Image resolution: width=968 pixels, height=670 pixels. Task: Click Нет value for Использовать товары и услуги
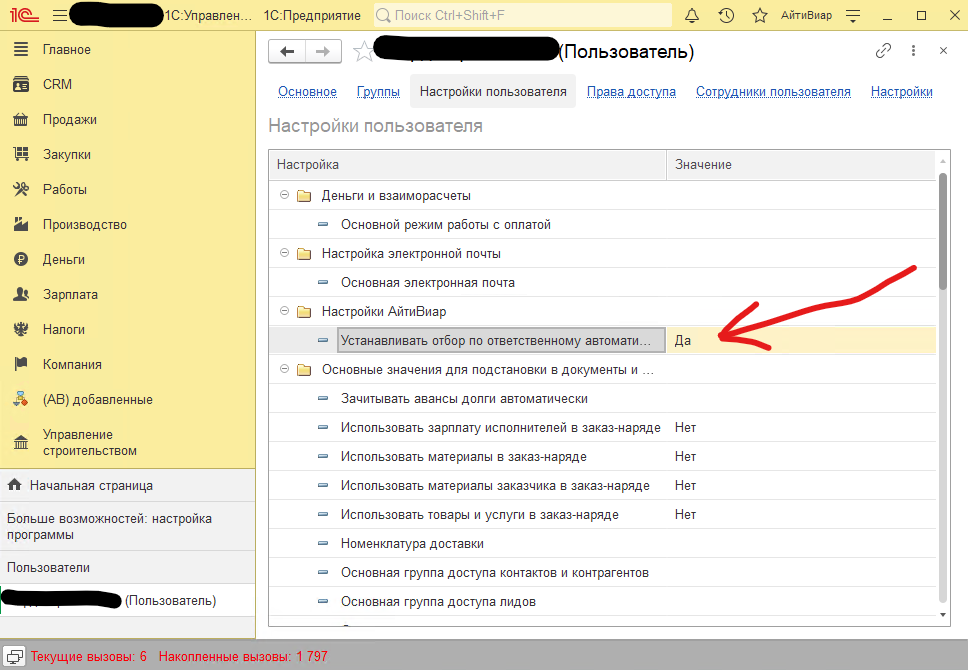tap(685, 514)
